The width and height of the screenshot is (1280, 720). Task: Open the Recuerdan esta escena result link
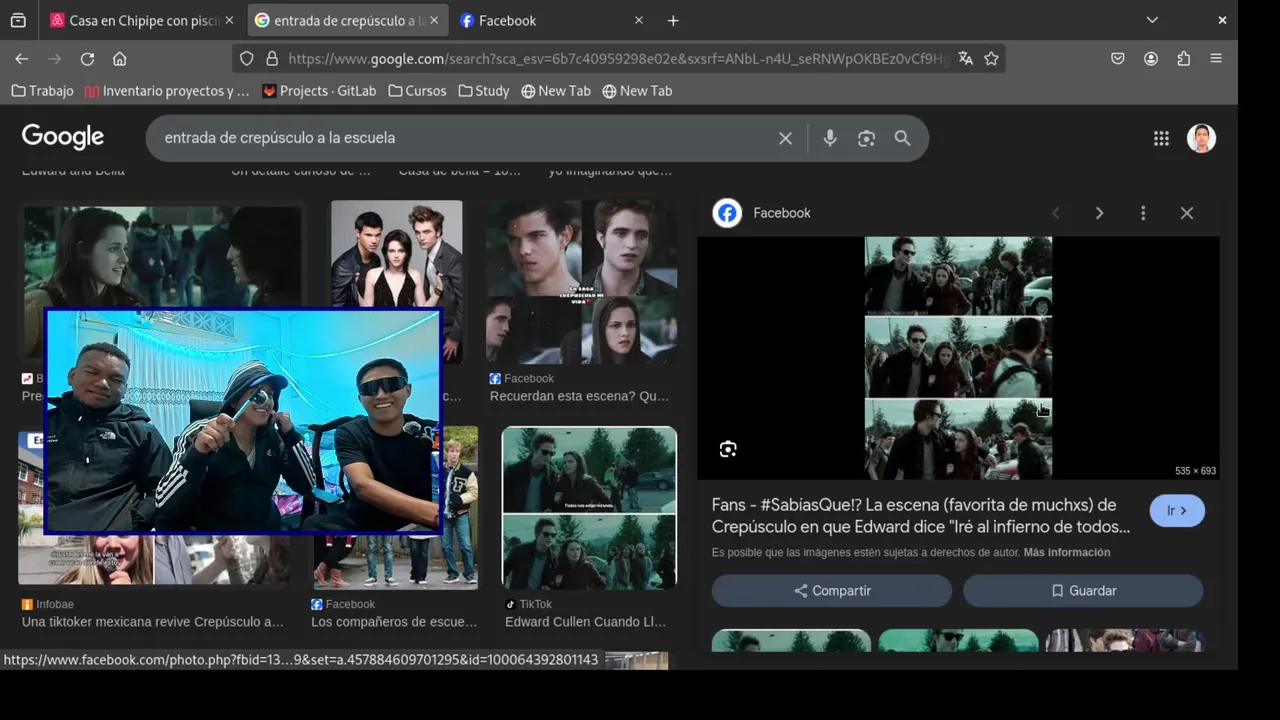(579, 396)
